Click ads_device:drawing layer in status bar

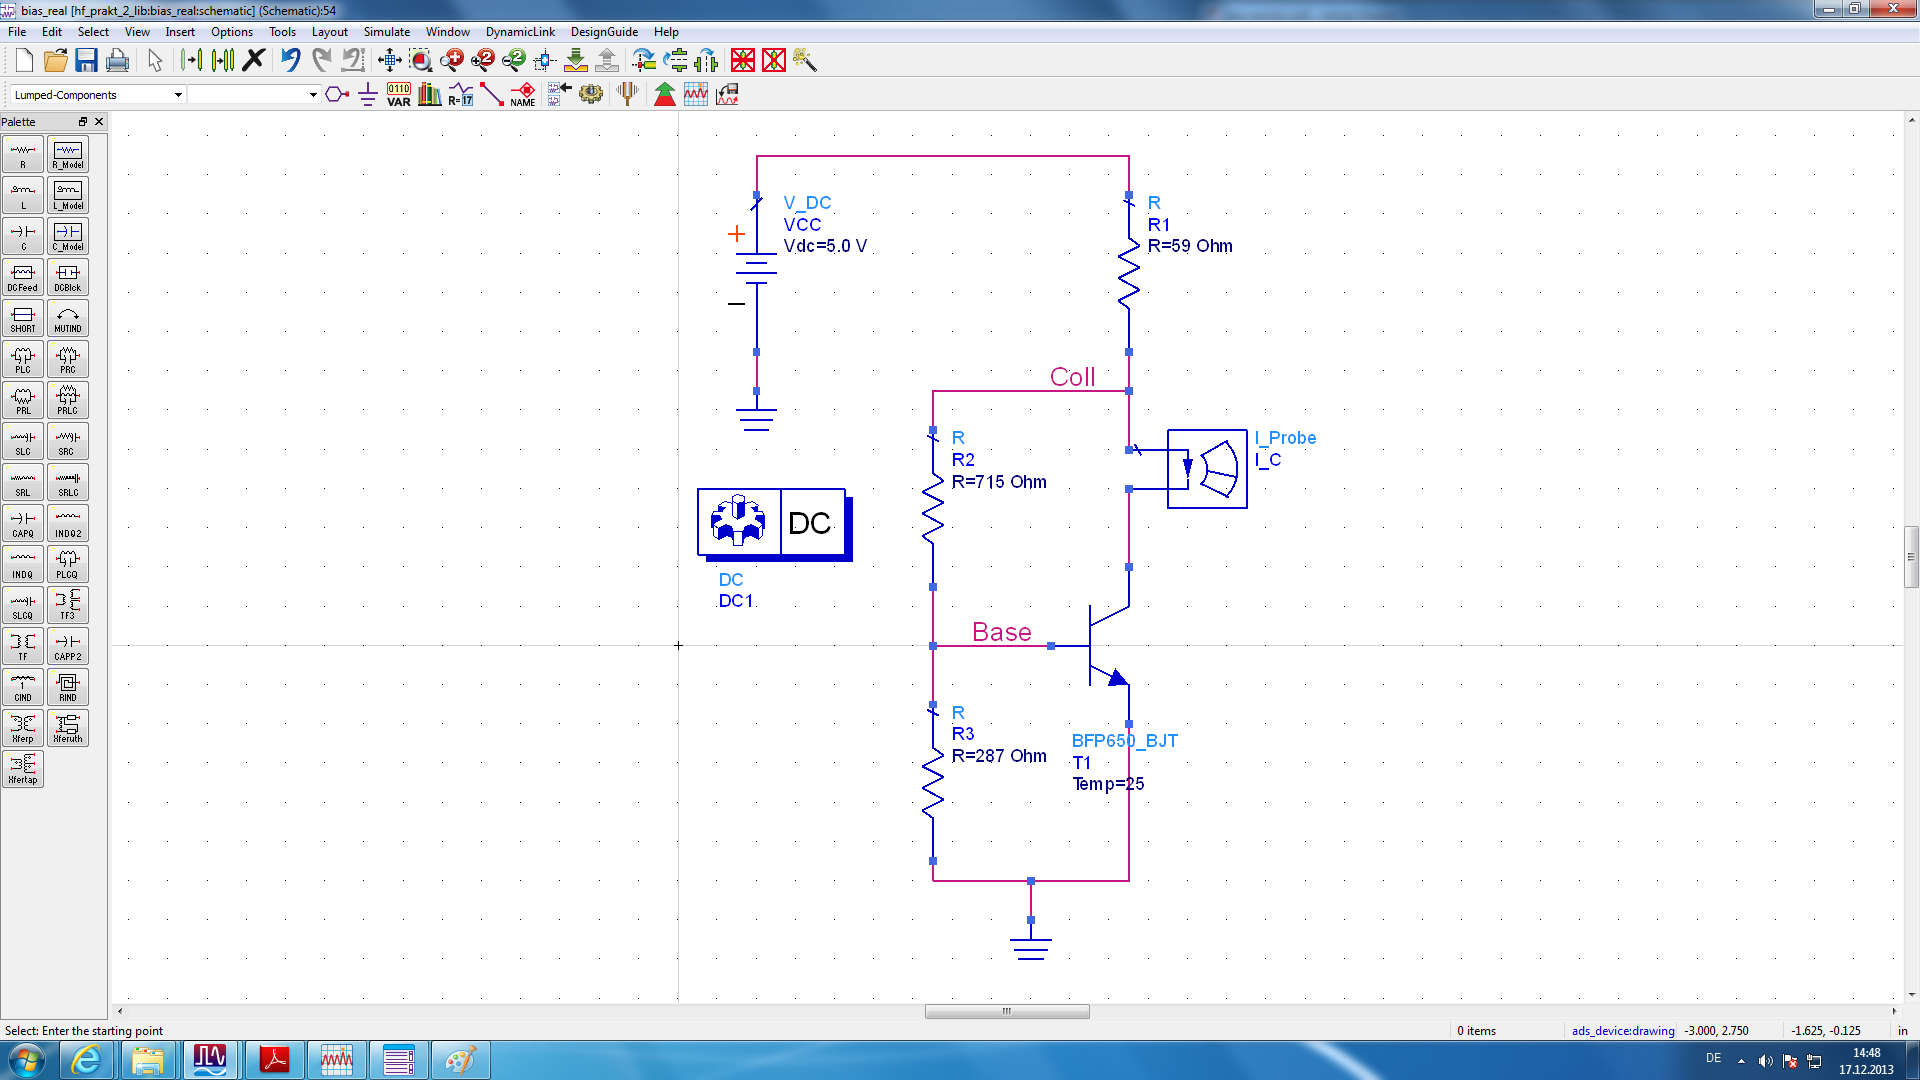(1622, 1031)
